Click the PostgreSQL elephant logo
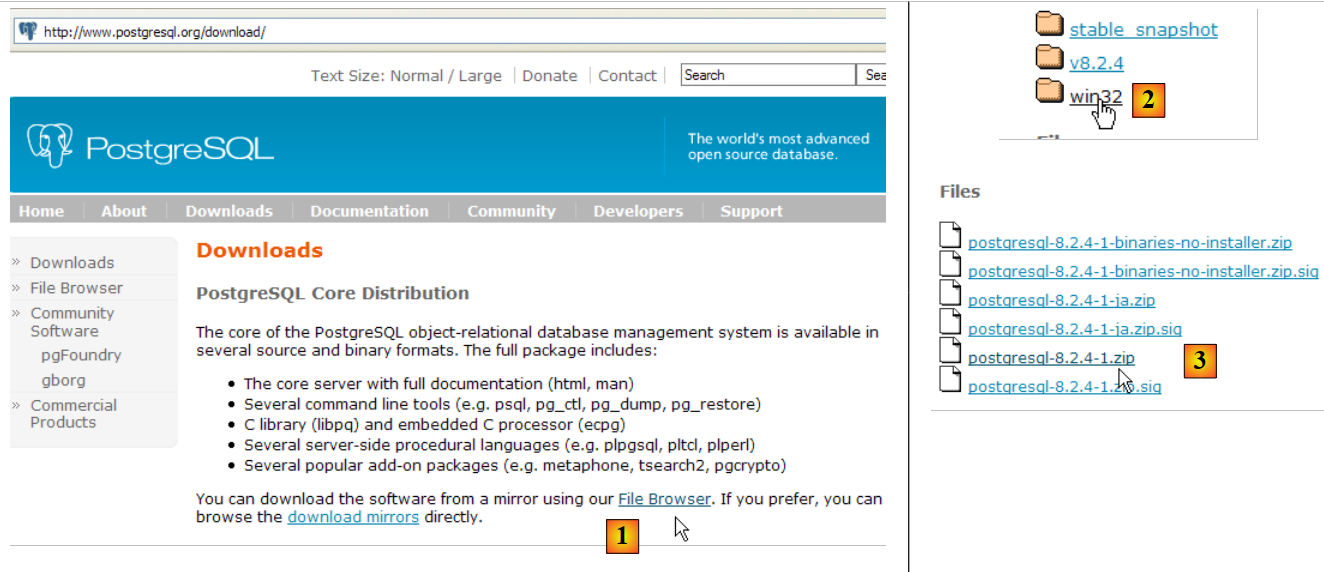This screenshot has width=1324, height=572. [50, 146]
